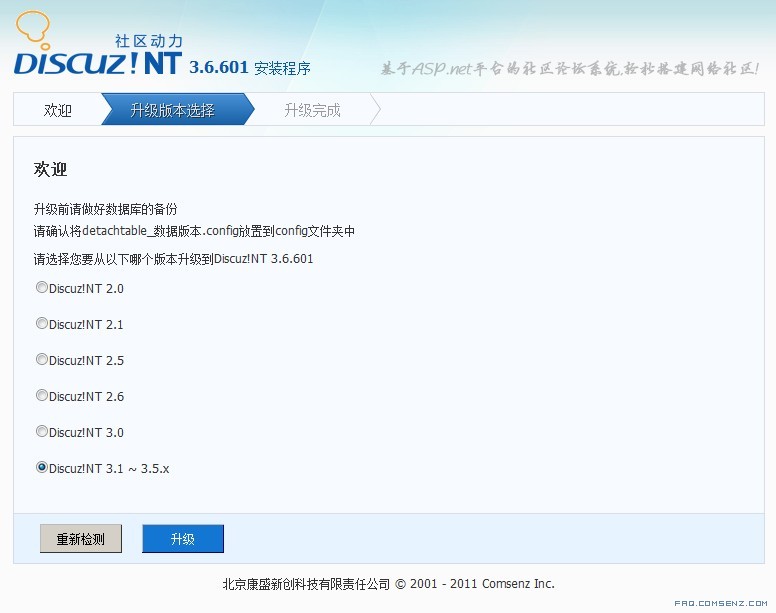
Task: Click the 社区动力 text above the logo
Action: pyautogui.click(x=148, y=41)
